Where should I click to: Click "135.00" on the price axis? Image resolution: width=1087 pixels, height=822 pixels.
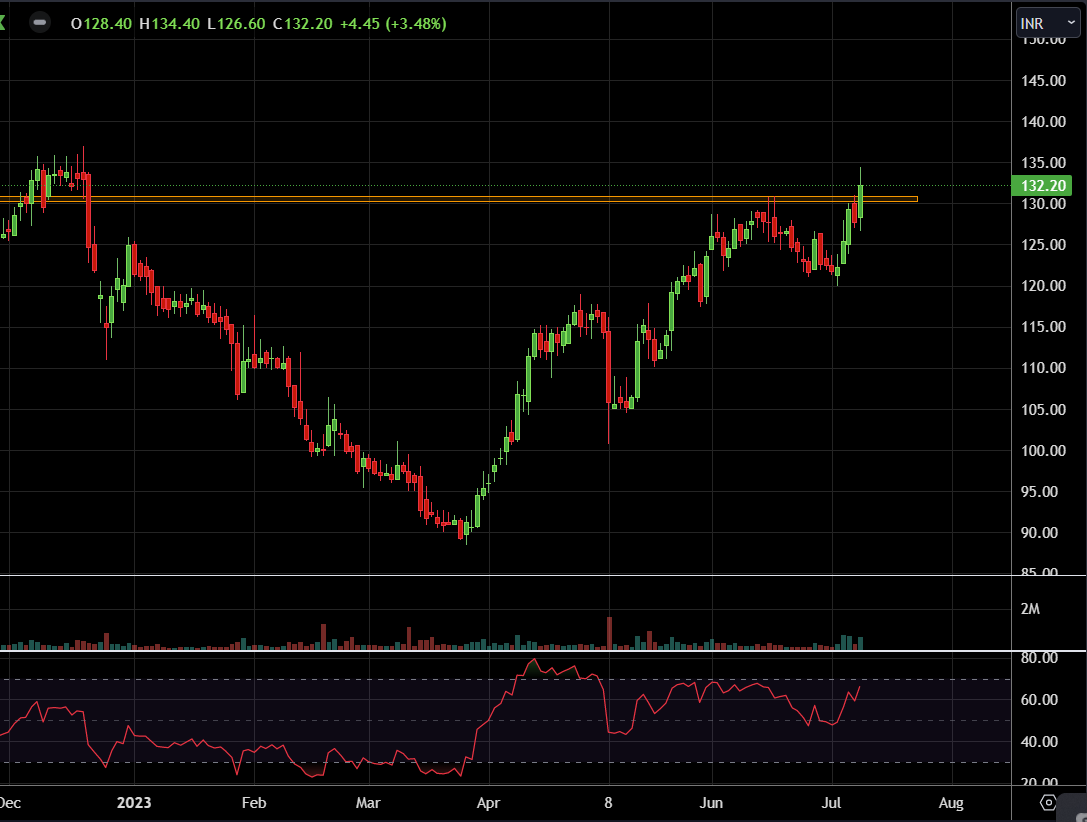tap(1043, 163)
